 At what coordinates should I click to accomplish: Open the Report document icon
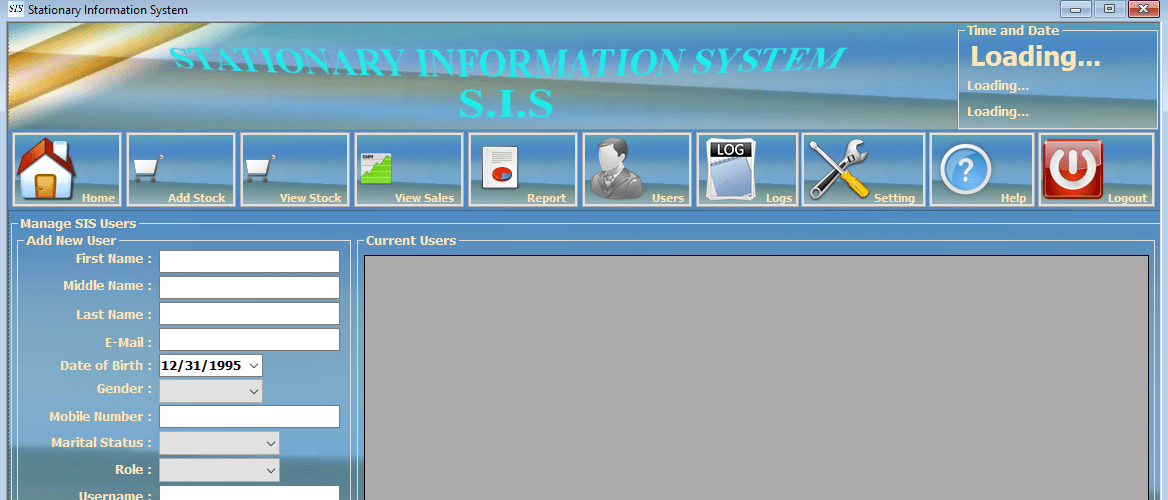pos(499,168)
